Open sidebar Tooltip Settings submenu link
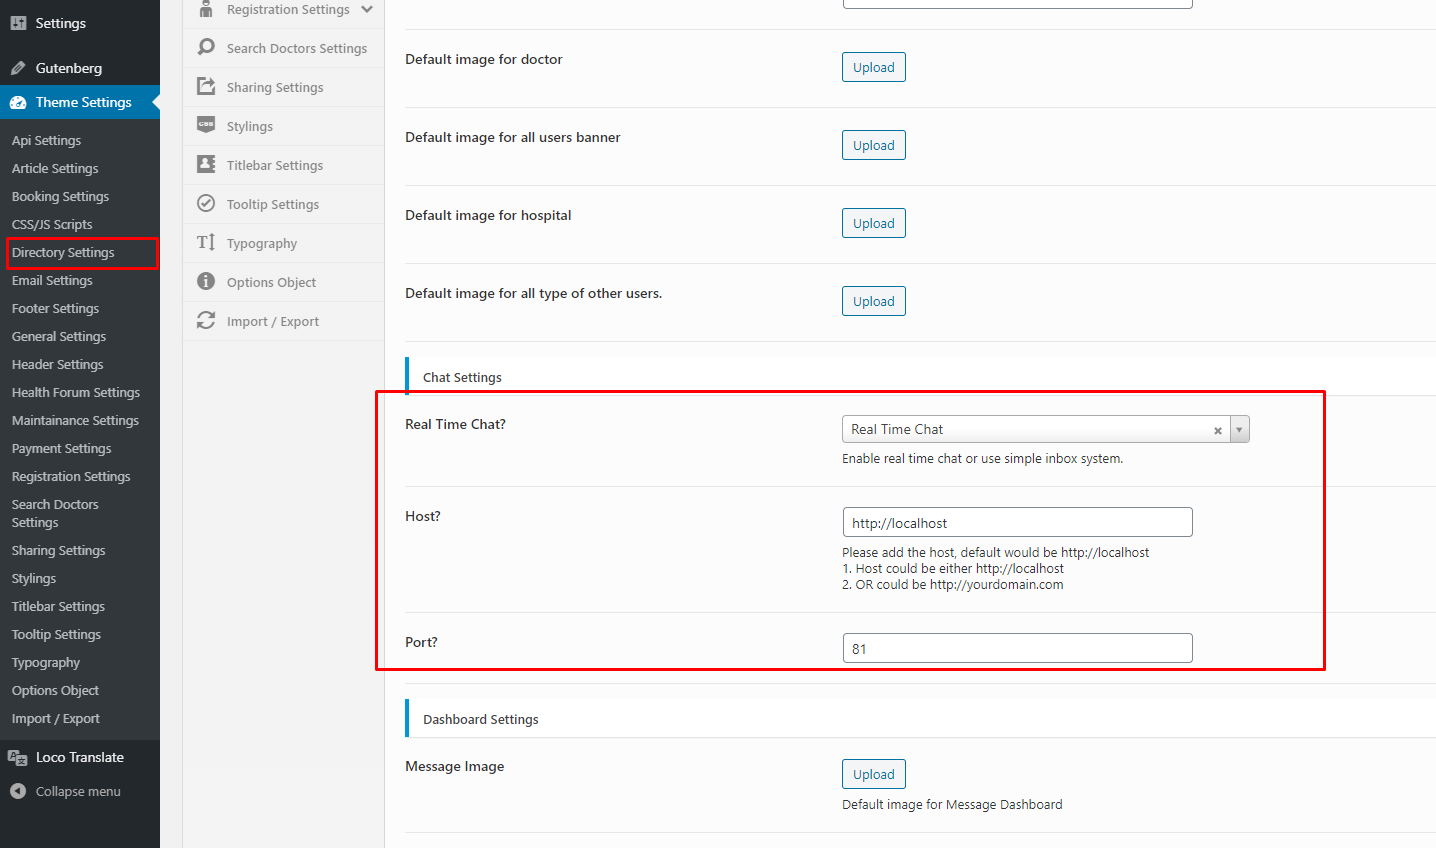The height and width of the screenshot is (848, 1436). tap(56, 634)
